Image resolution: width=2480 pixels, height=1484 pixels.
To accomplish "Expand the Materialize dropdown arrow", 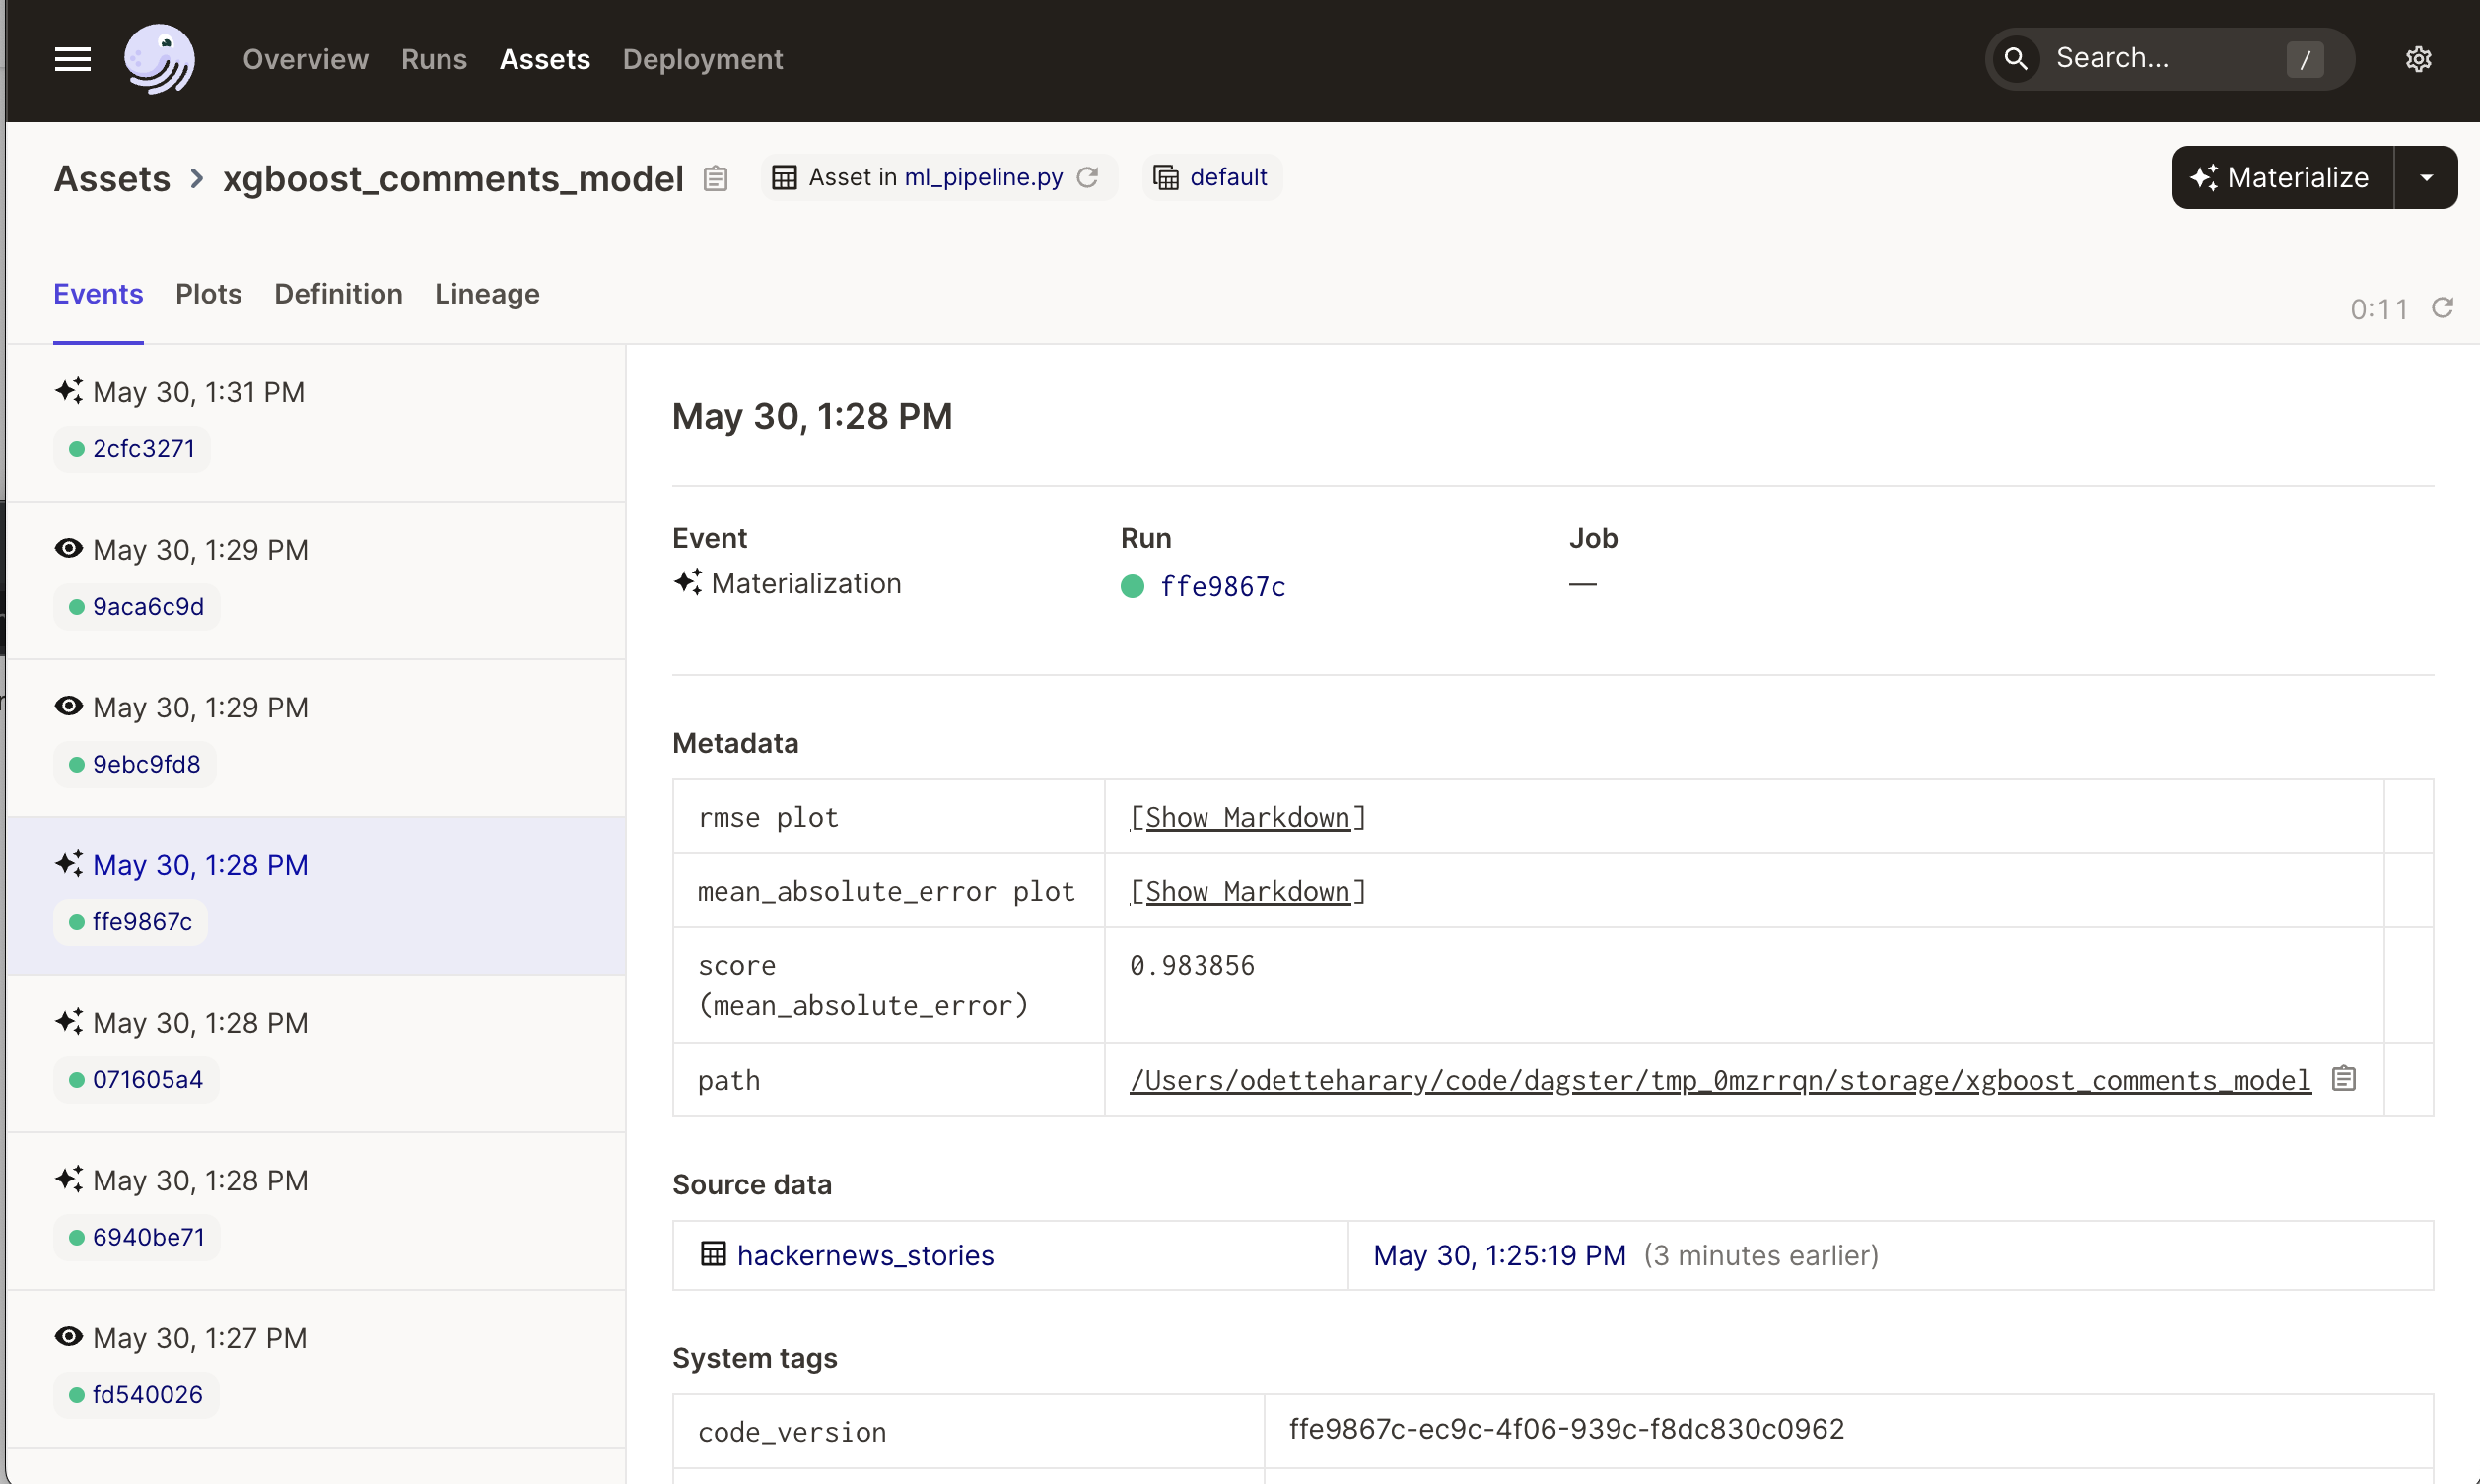I will (x=2425, y=176).
